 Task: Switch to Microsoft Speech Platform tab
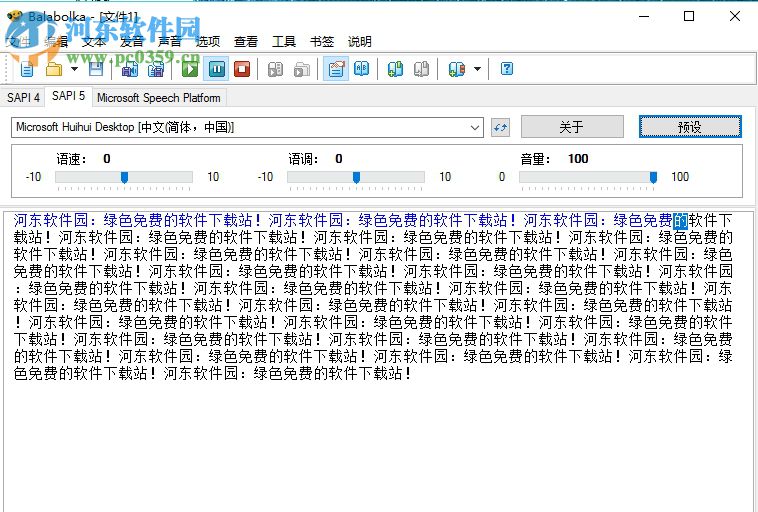tap(159, 98)
